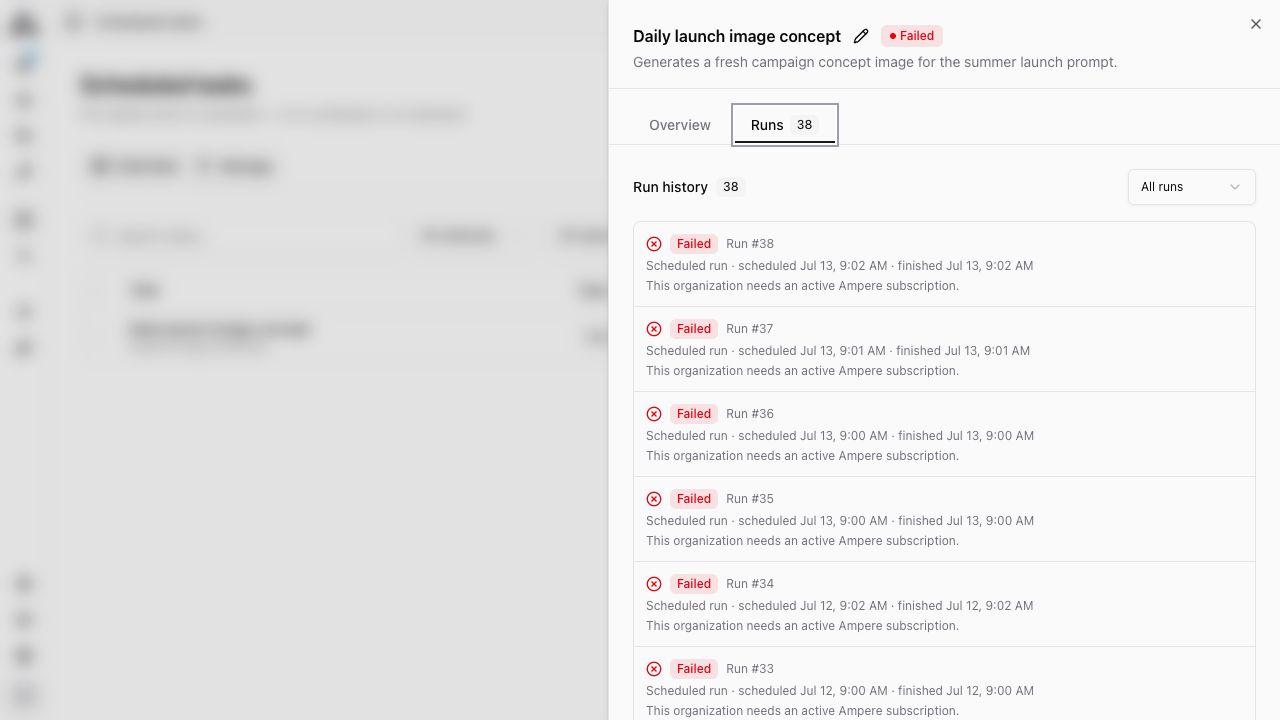Click the failed icon for Run #35

pos(654,499)
